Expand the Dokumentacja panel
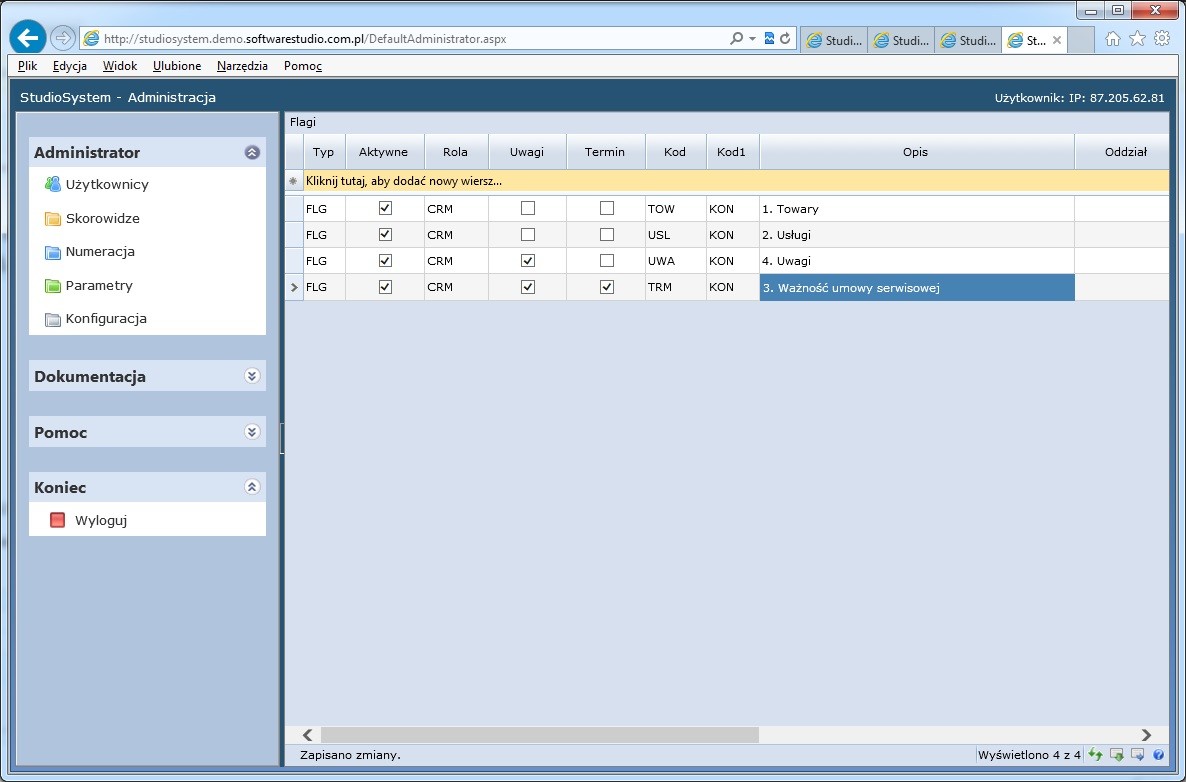This screenshot has width=1186, height=782. pos(253,376)
